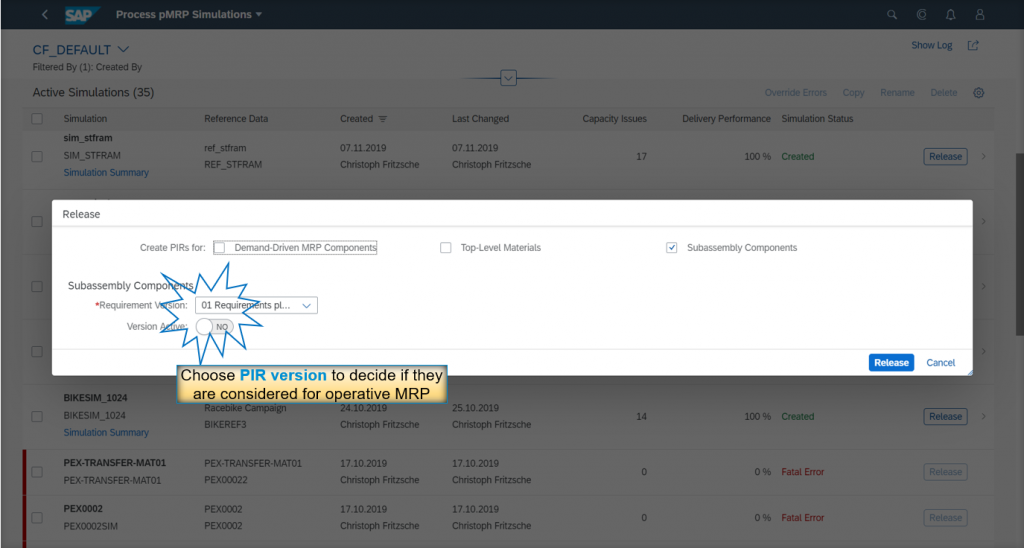
Task: Expand the collapsed header filter bar
Action: pos(508,78)
